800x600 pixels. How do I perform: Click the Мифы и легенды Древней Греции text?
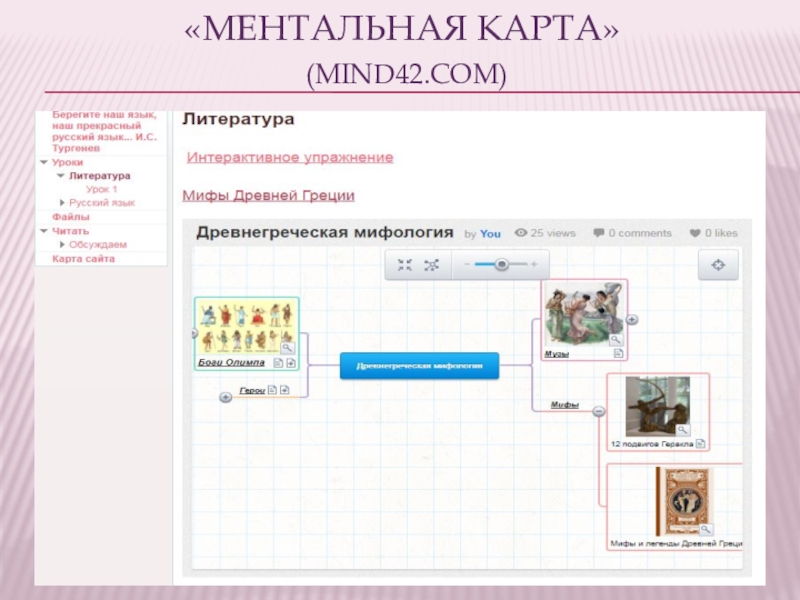(676, 543)
